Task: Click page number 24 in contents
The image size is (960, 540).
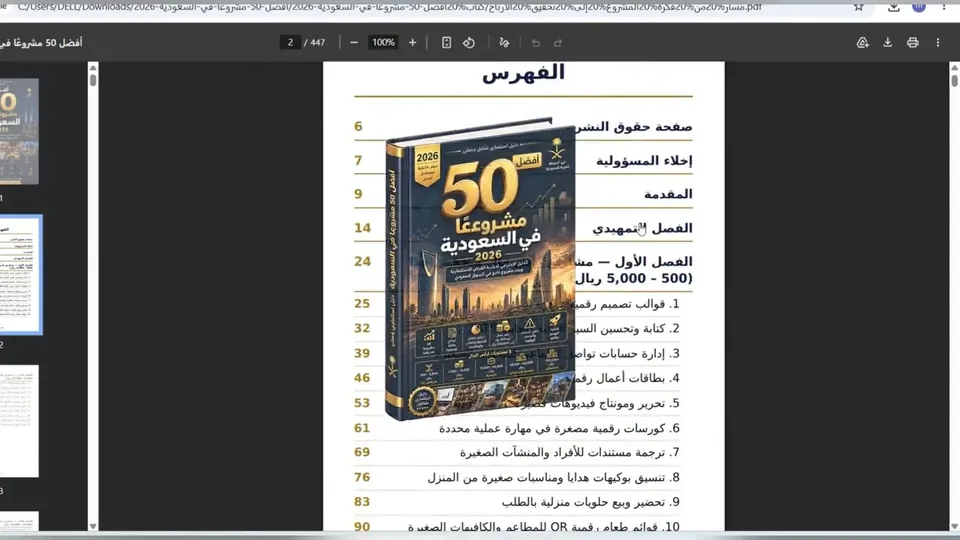Action: pos(362,261)
